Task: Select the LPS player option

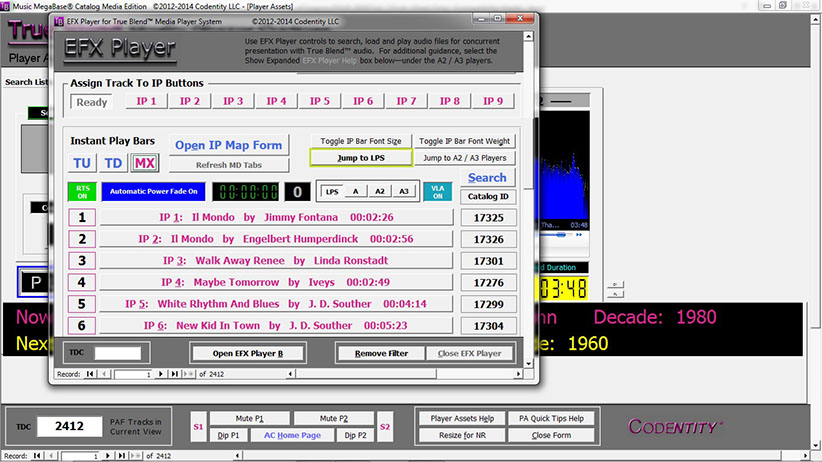Action: pyautogui.click(x=331, y=191)
